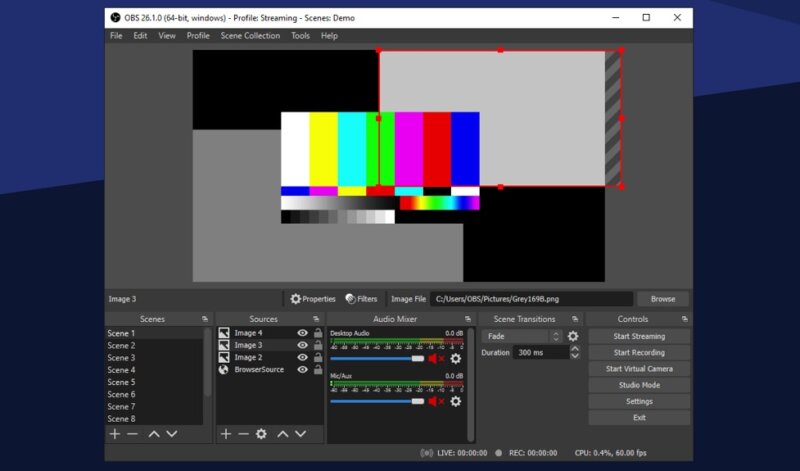The width and height of the screenshot is (800, 471).
Task: Open the Profile menu
Action: pos(198,36)
